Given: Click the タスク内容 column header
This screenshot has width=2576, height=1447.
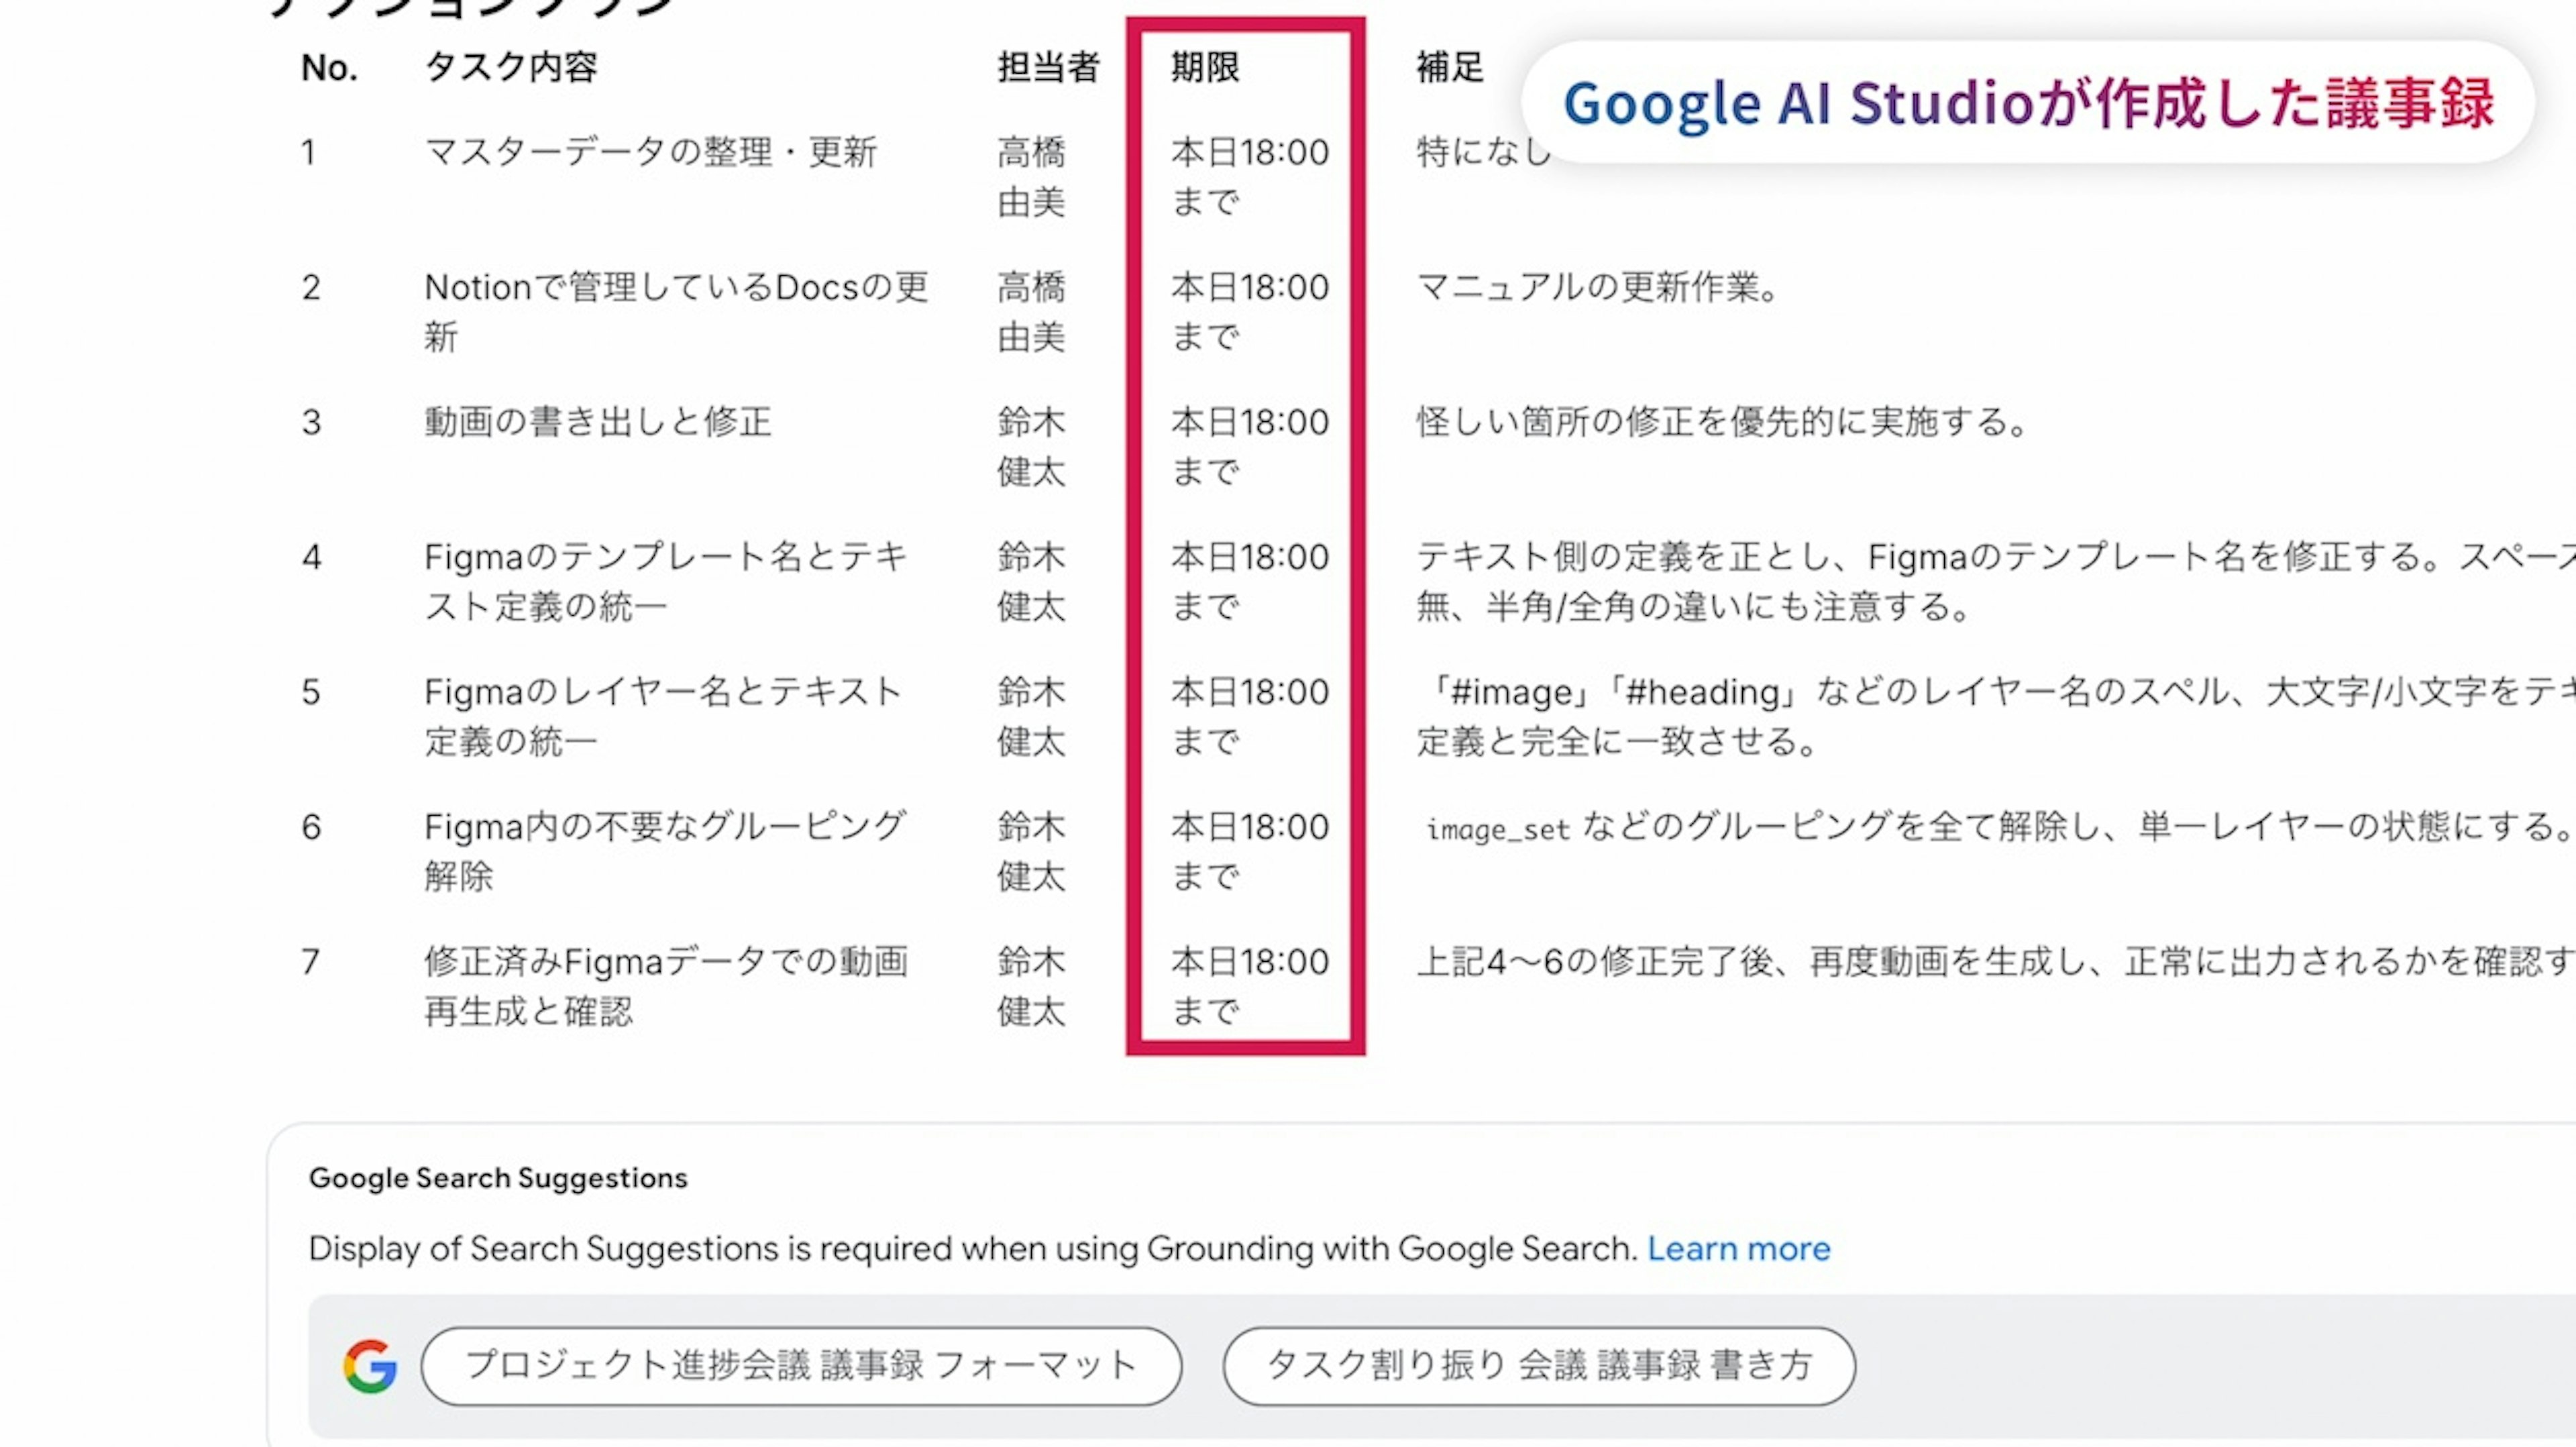Looking at the screenshot, I should point(511,68).
